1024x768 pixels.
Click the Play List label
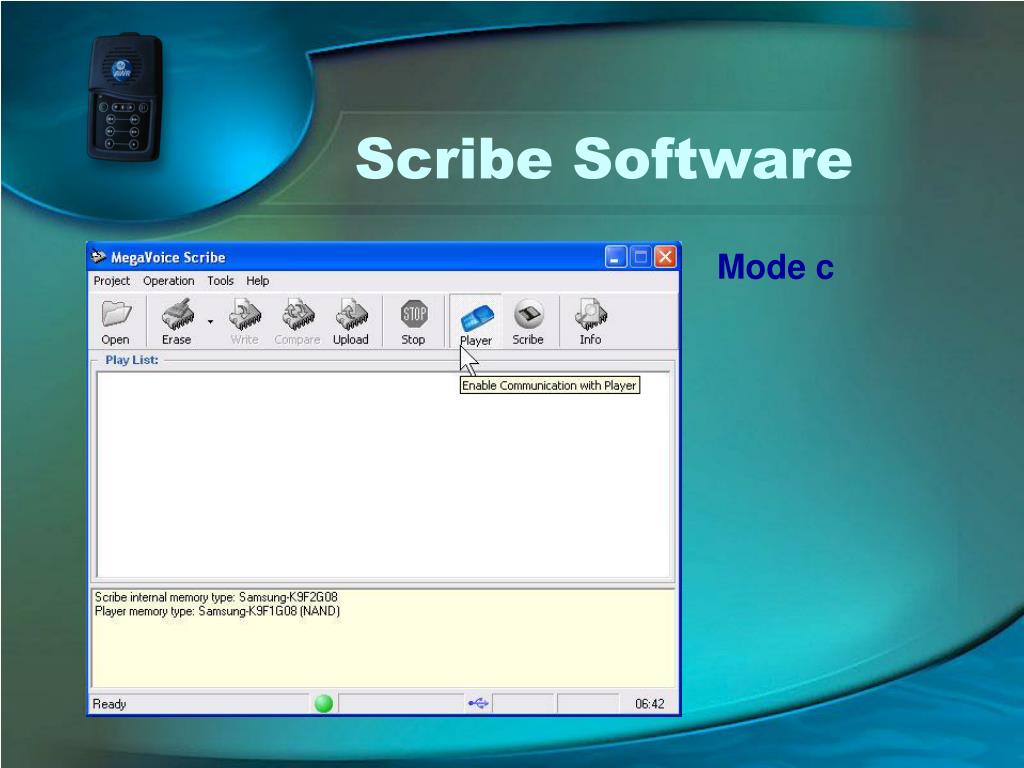coord(132,360)
